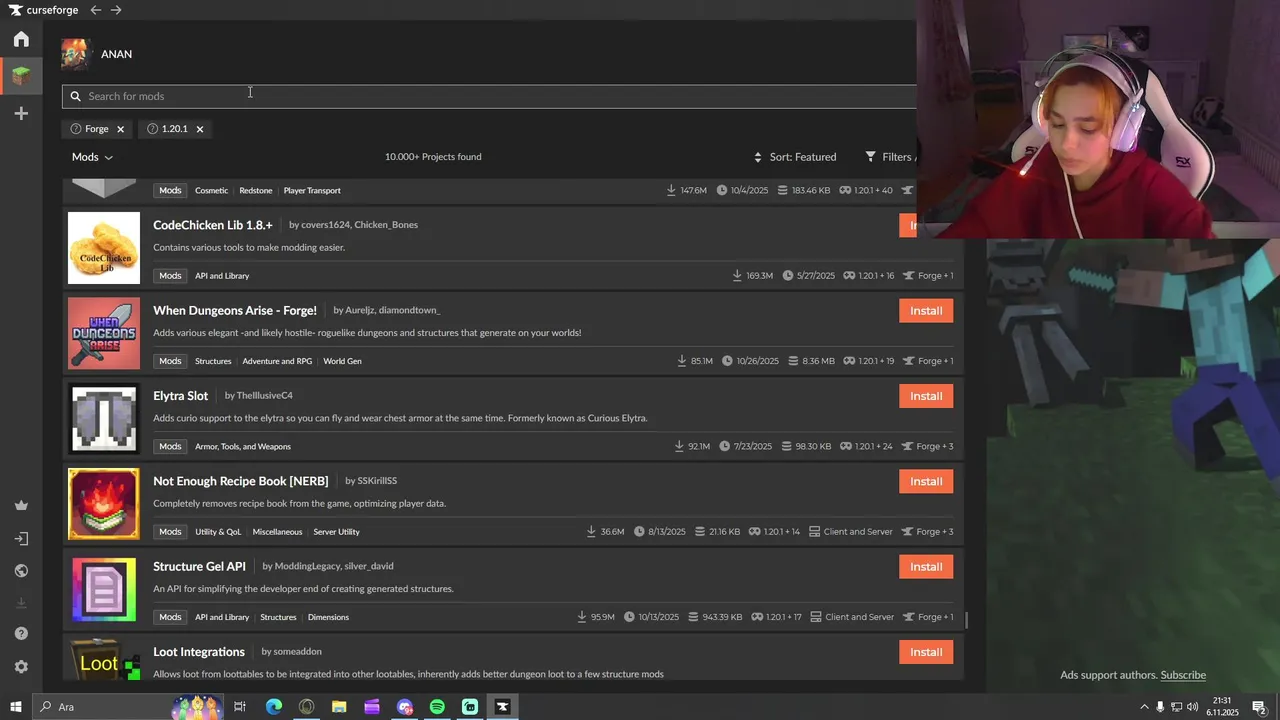Click the ANAN modpack avatar image
Image resolution: width=1280 pixels, height=720 pixels.
click(x=75, y=54)
